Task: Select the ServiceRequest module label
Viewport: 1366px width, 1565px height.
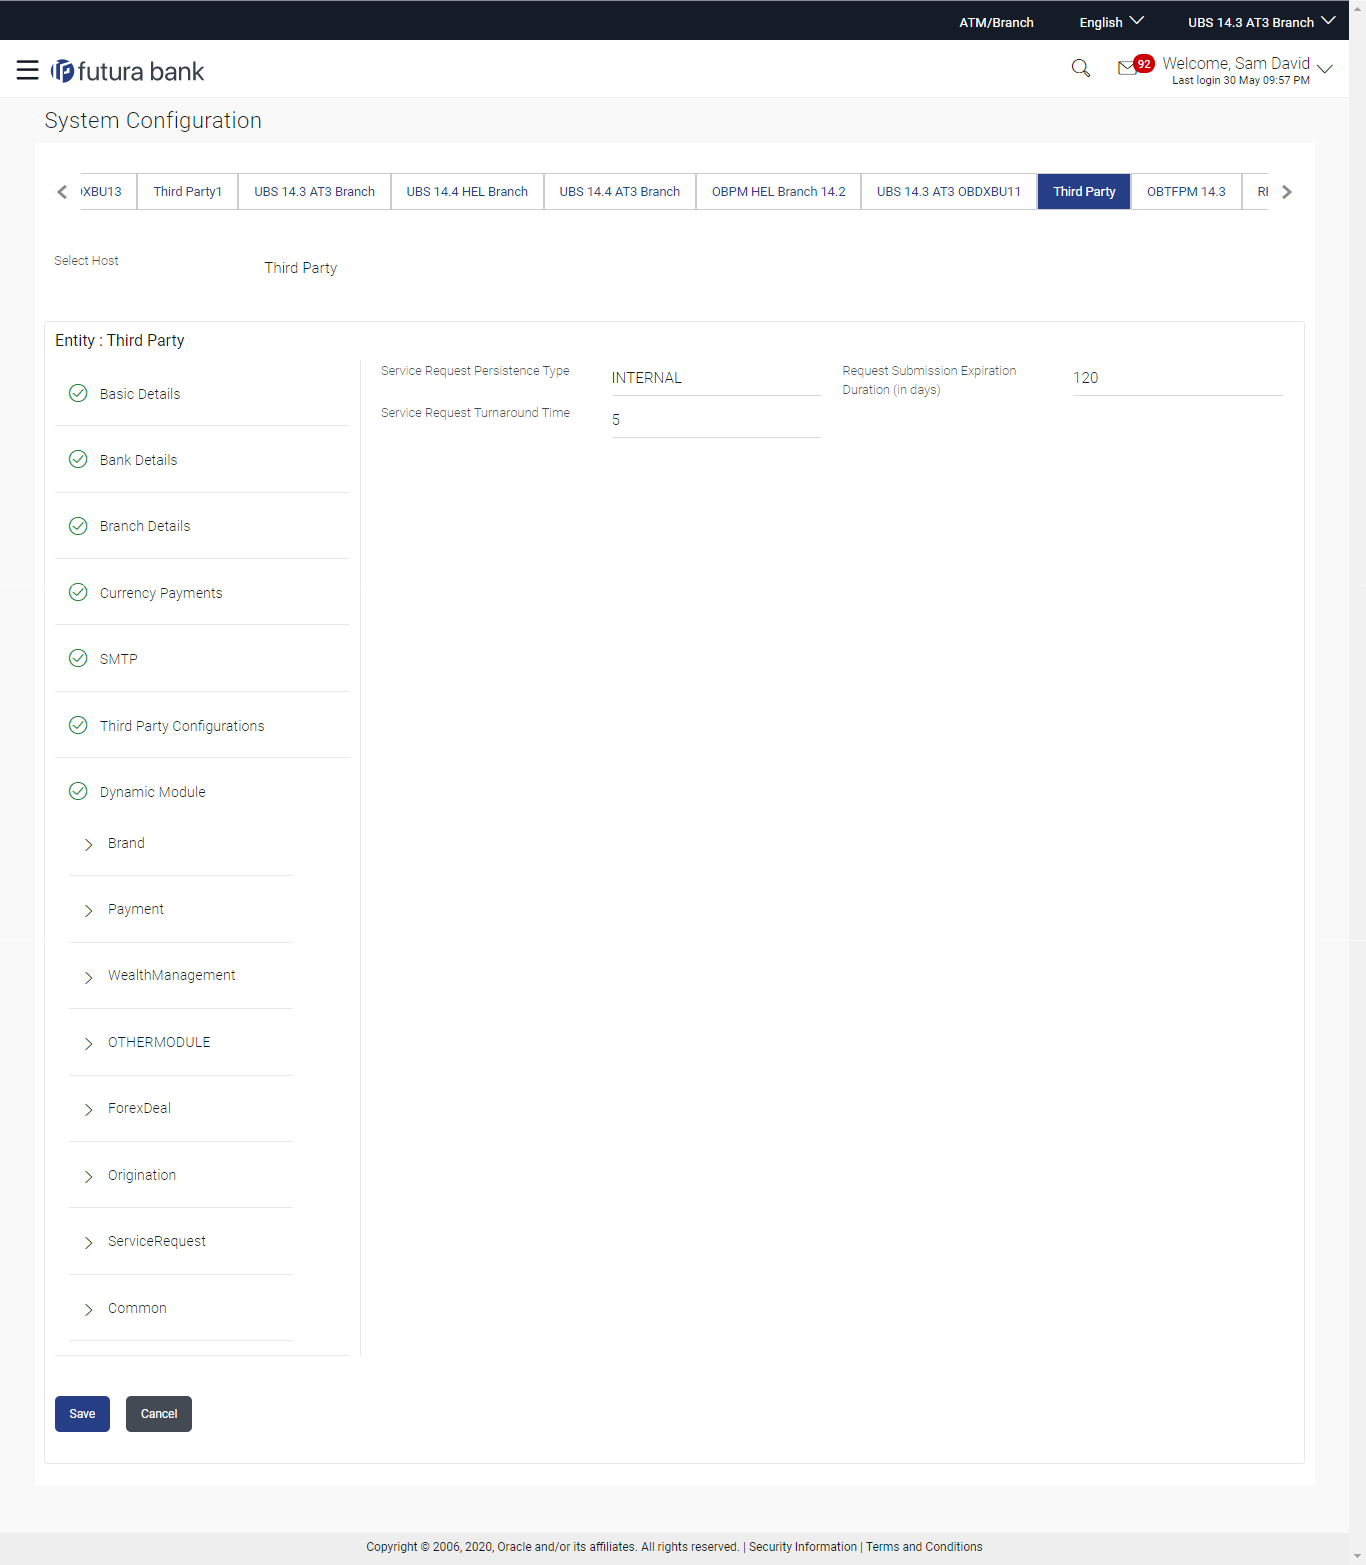Action: 157,1241
